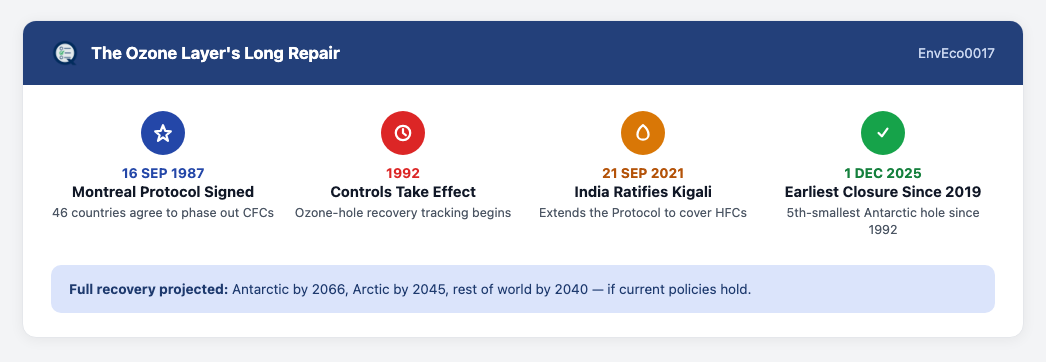Click the green checkmark circle icon

(x=883, y=133)
